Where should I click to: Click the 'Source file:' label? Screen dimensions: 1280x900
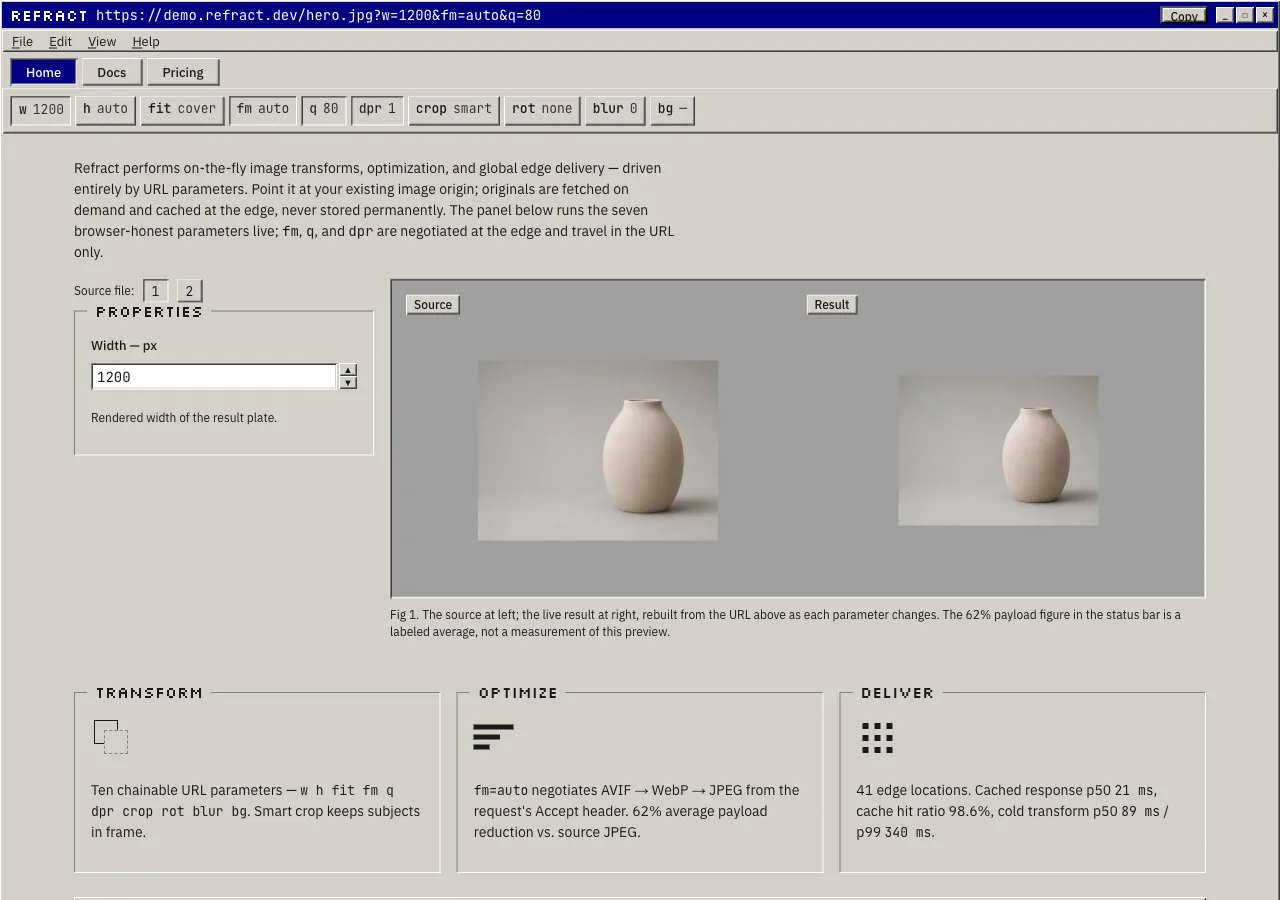point(104,291)
